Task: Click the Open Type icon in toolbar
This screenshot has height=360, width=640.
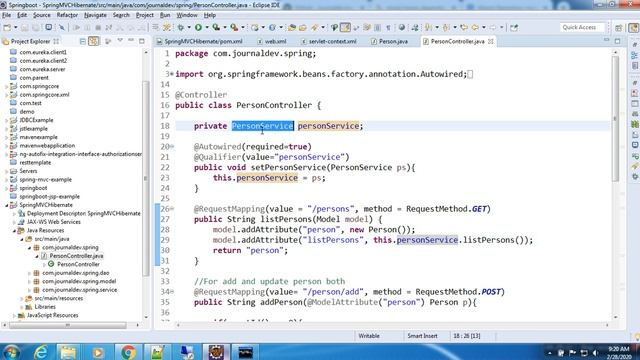Action: click(x=291, y=27)
